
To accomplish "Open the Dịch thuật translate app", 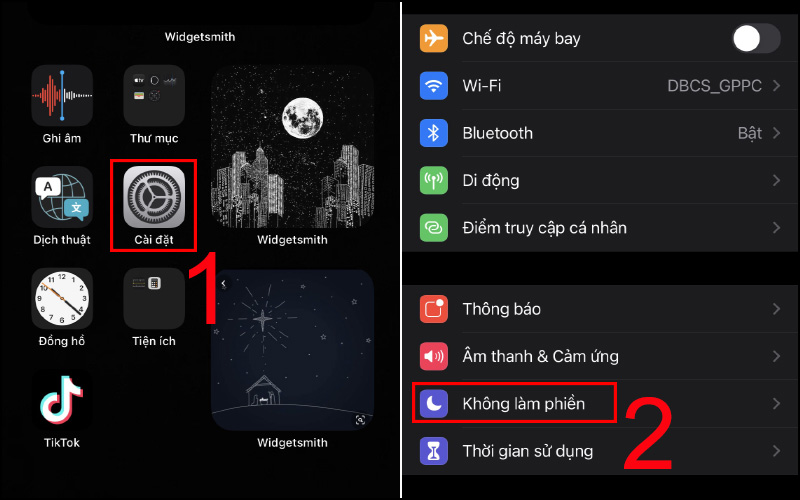I will (x=62, y=197).
